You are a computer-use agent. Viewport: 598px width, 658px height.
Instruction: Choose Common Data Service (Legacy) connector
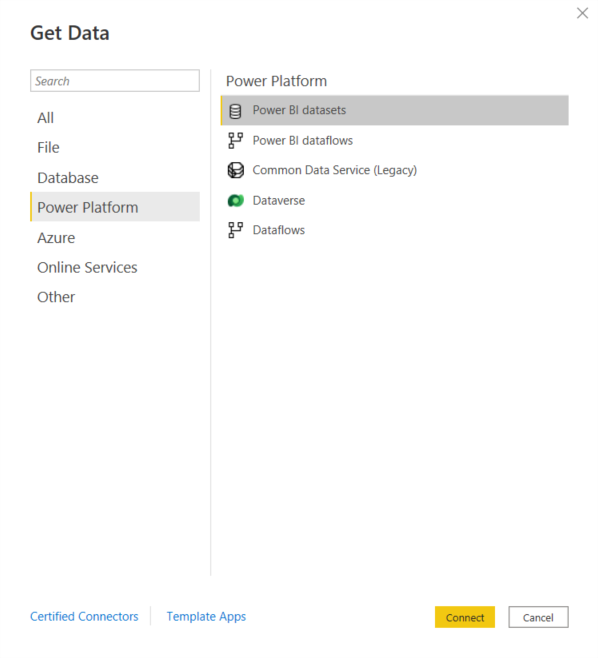coord(394,170)
